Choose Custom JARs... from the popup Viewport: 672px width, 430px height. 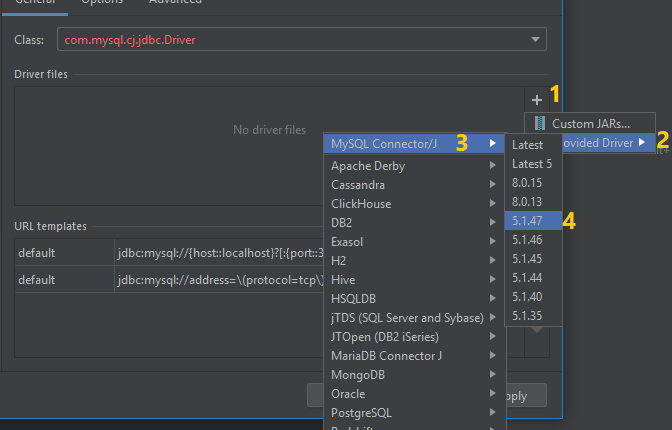coord(590,123)
